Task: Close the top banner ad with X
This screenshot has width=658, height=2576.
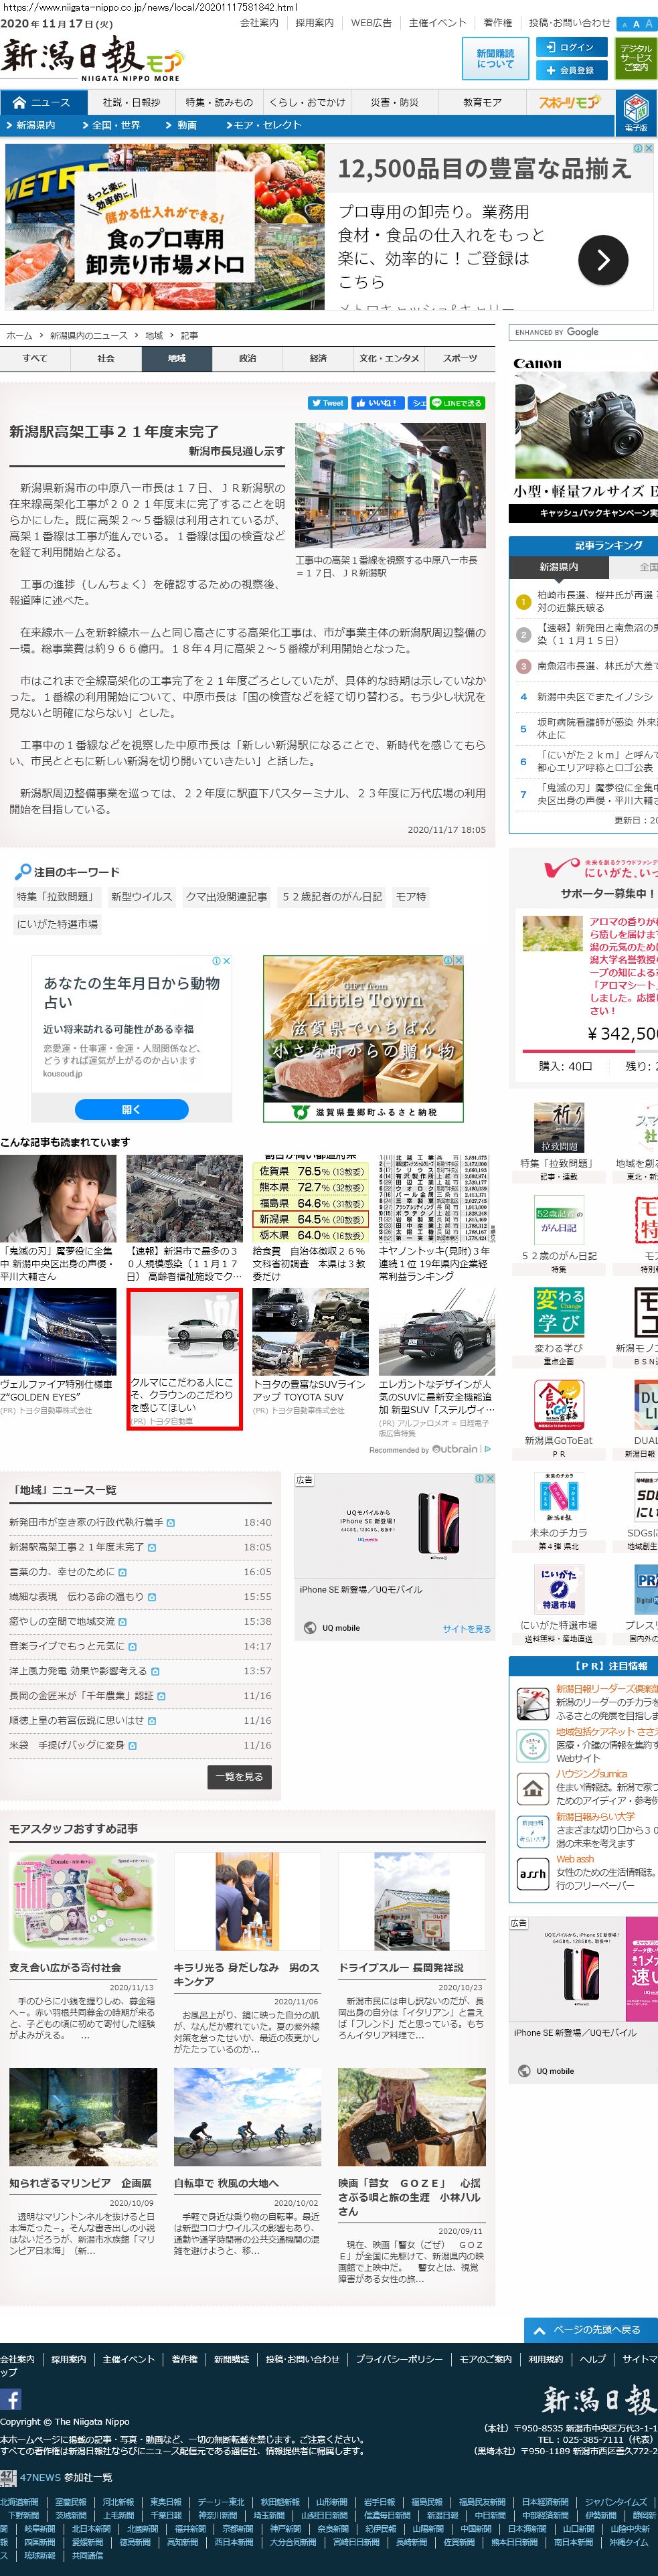Action: click(x=649, y=148)
